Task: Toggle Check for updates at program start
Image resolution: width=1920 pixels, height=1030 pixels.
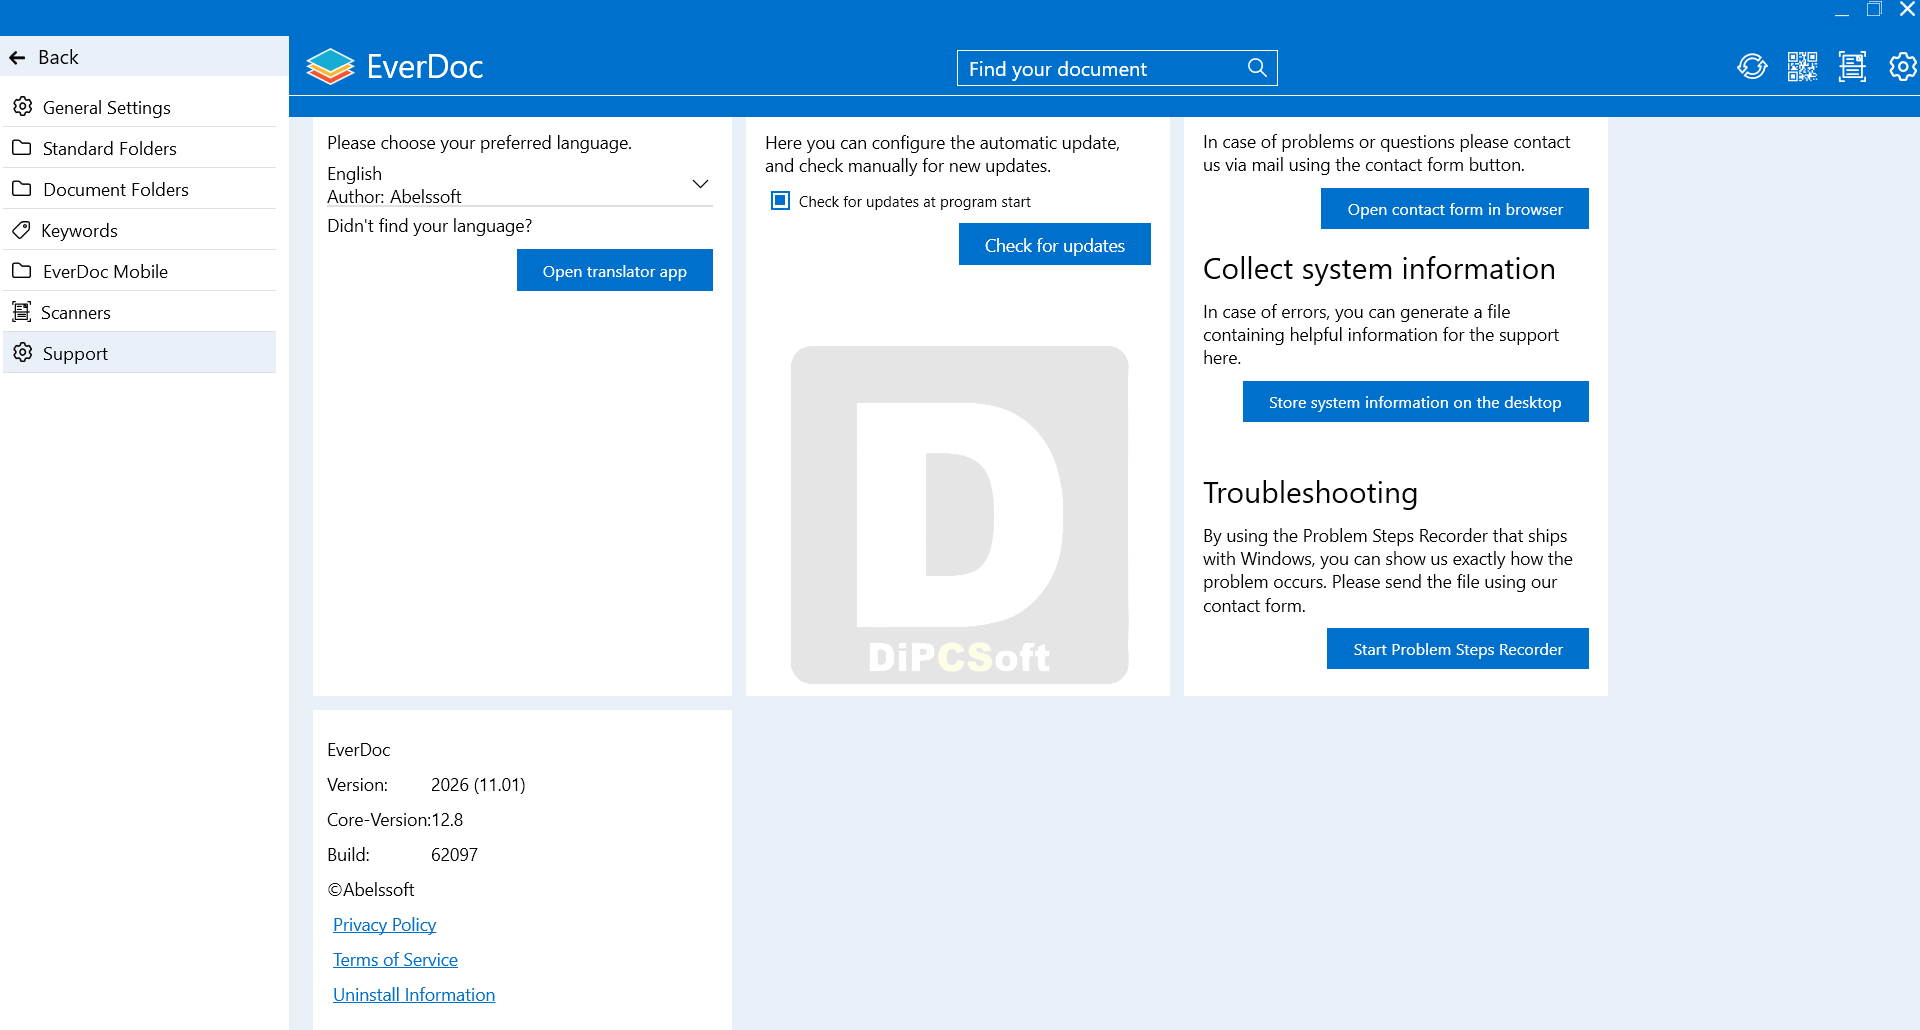Action: coord(780,201)
